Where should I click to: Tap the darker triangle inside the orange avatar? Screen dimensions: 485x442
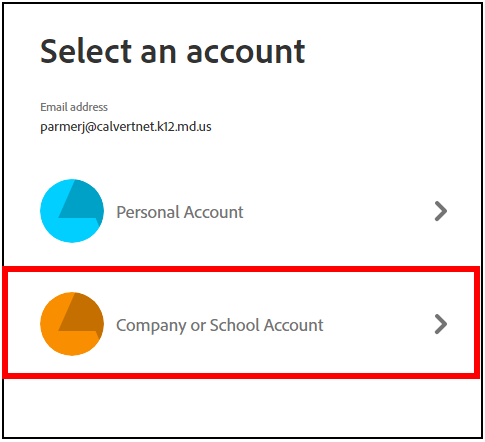pos(81,315)
